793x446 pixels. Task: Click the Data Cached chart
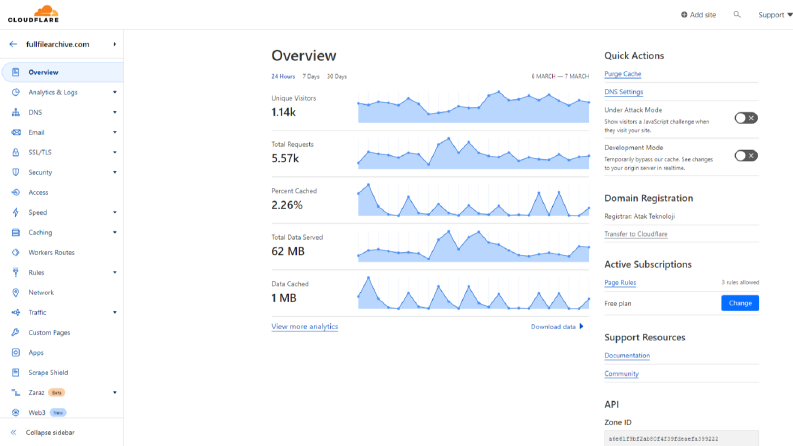[x=473, y=293]
